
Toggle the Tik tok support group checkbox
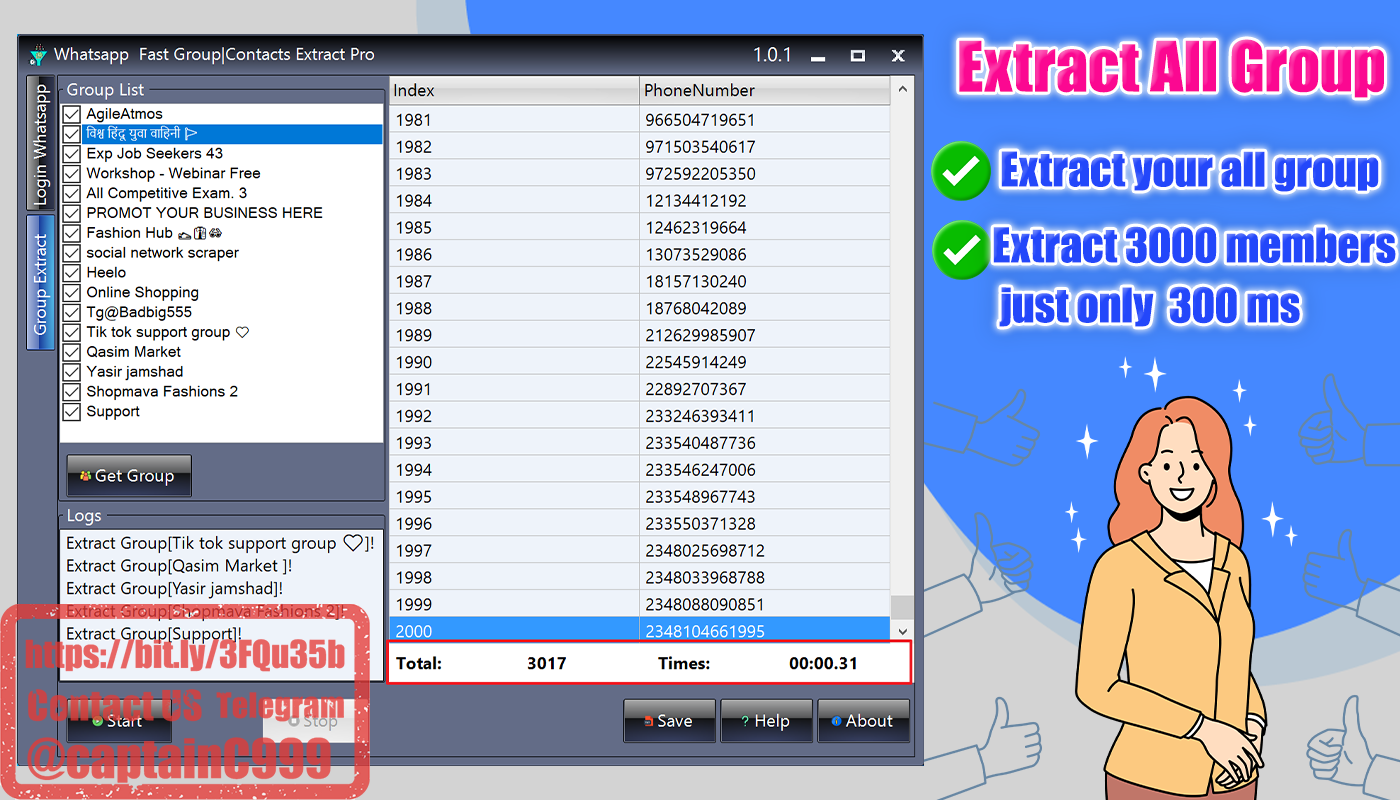[x=71, y=331]
